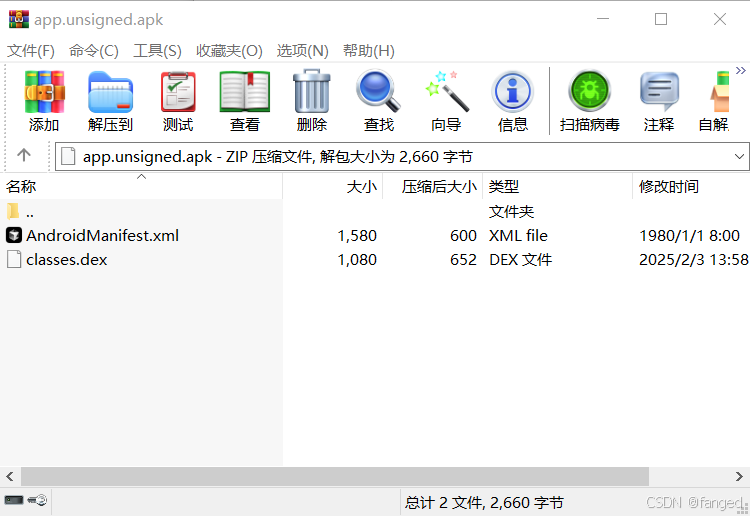Click the SFX (自解) toolbar icon
Image resolution: width=750 pixels, height=516 pixels.
(719, 92)
